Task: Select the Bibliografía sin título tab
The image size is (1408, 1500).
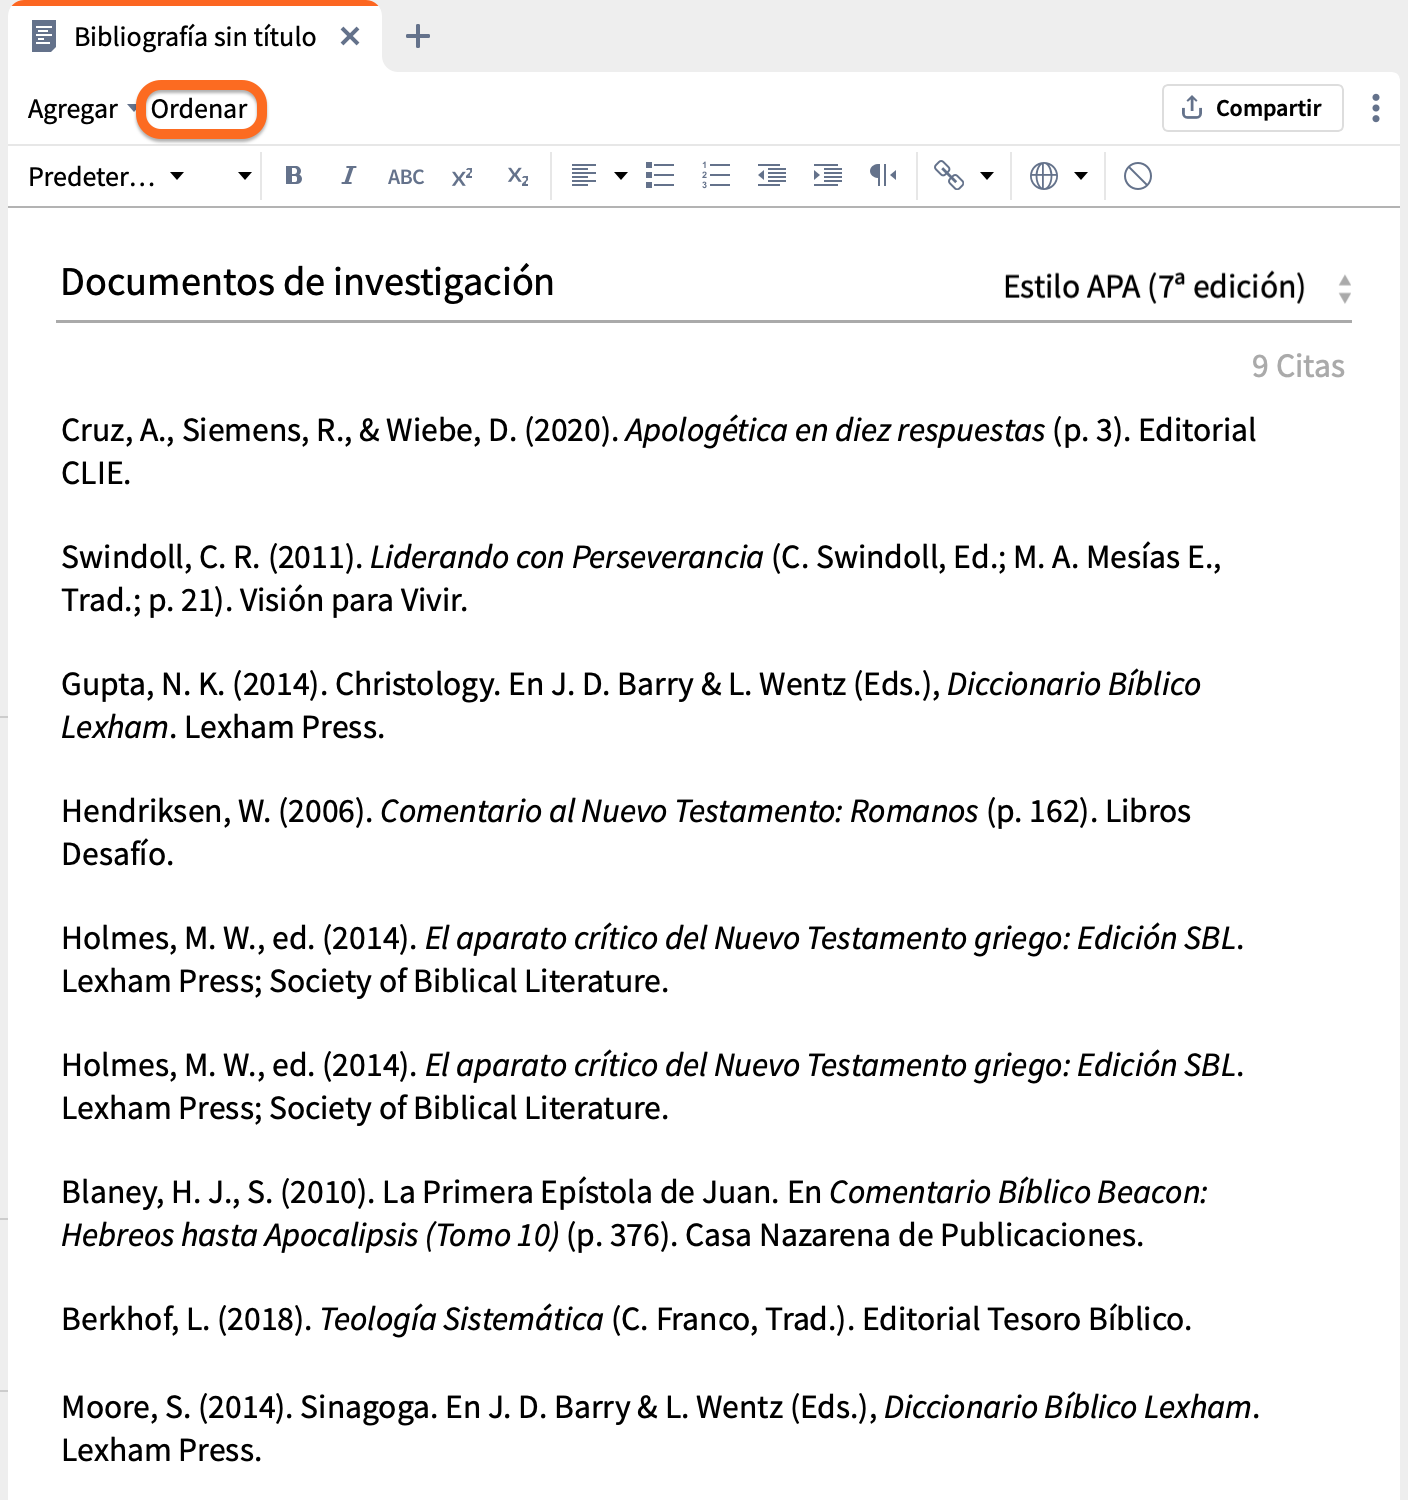Action: (193, 35)
